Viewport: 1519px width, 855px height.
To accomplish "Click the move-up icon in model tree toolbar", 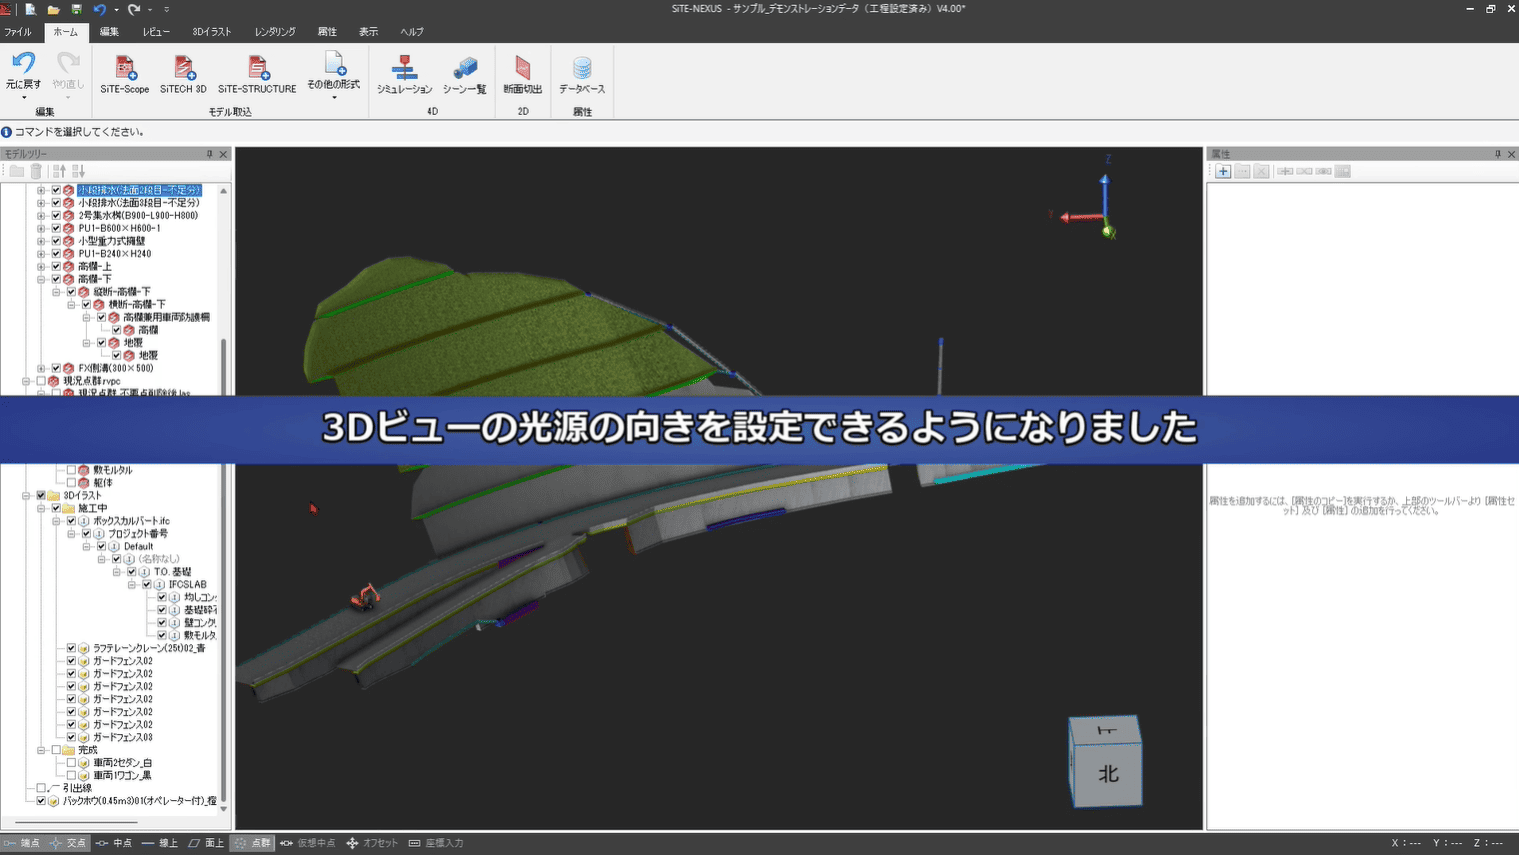I will tap(59, 171).
